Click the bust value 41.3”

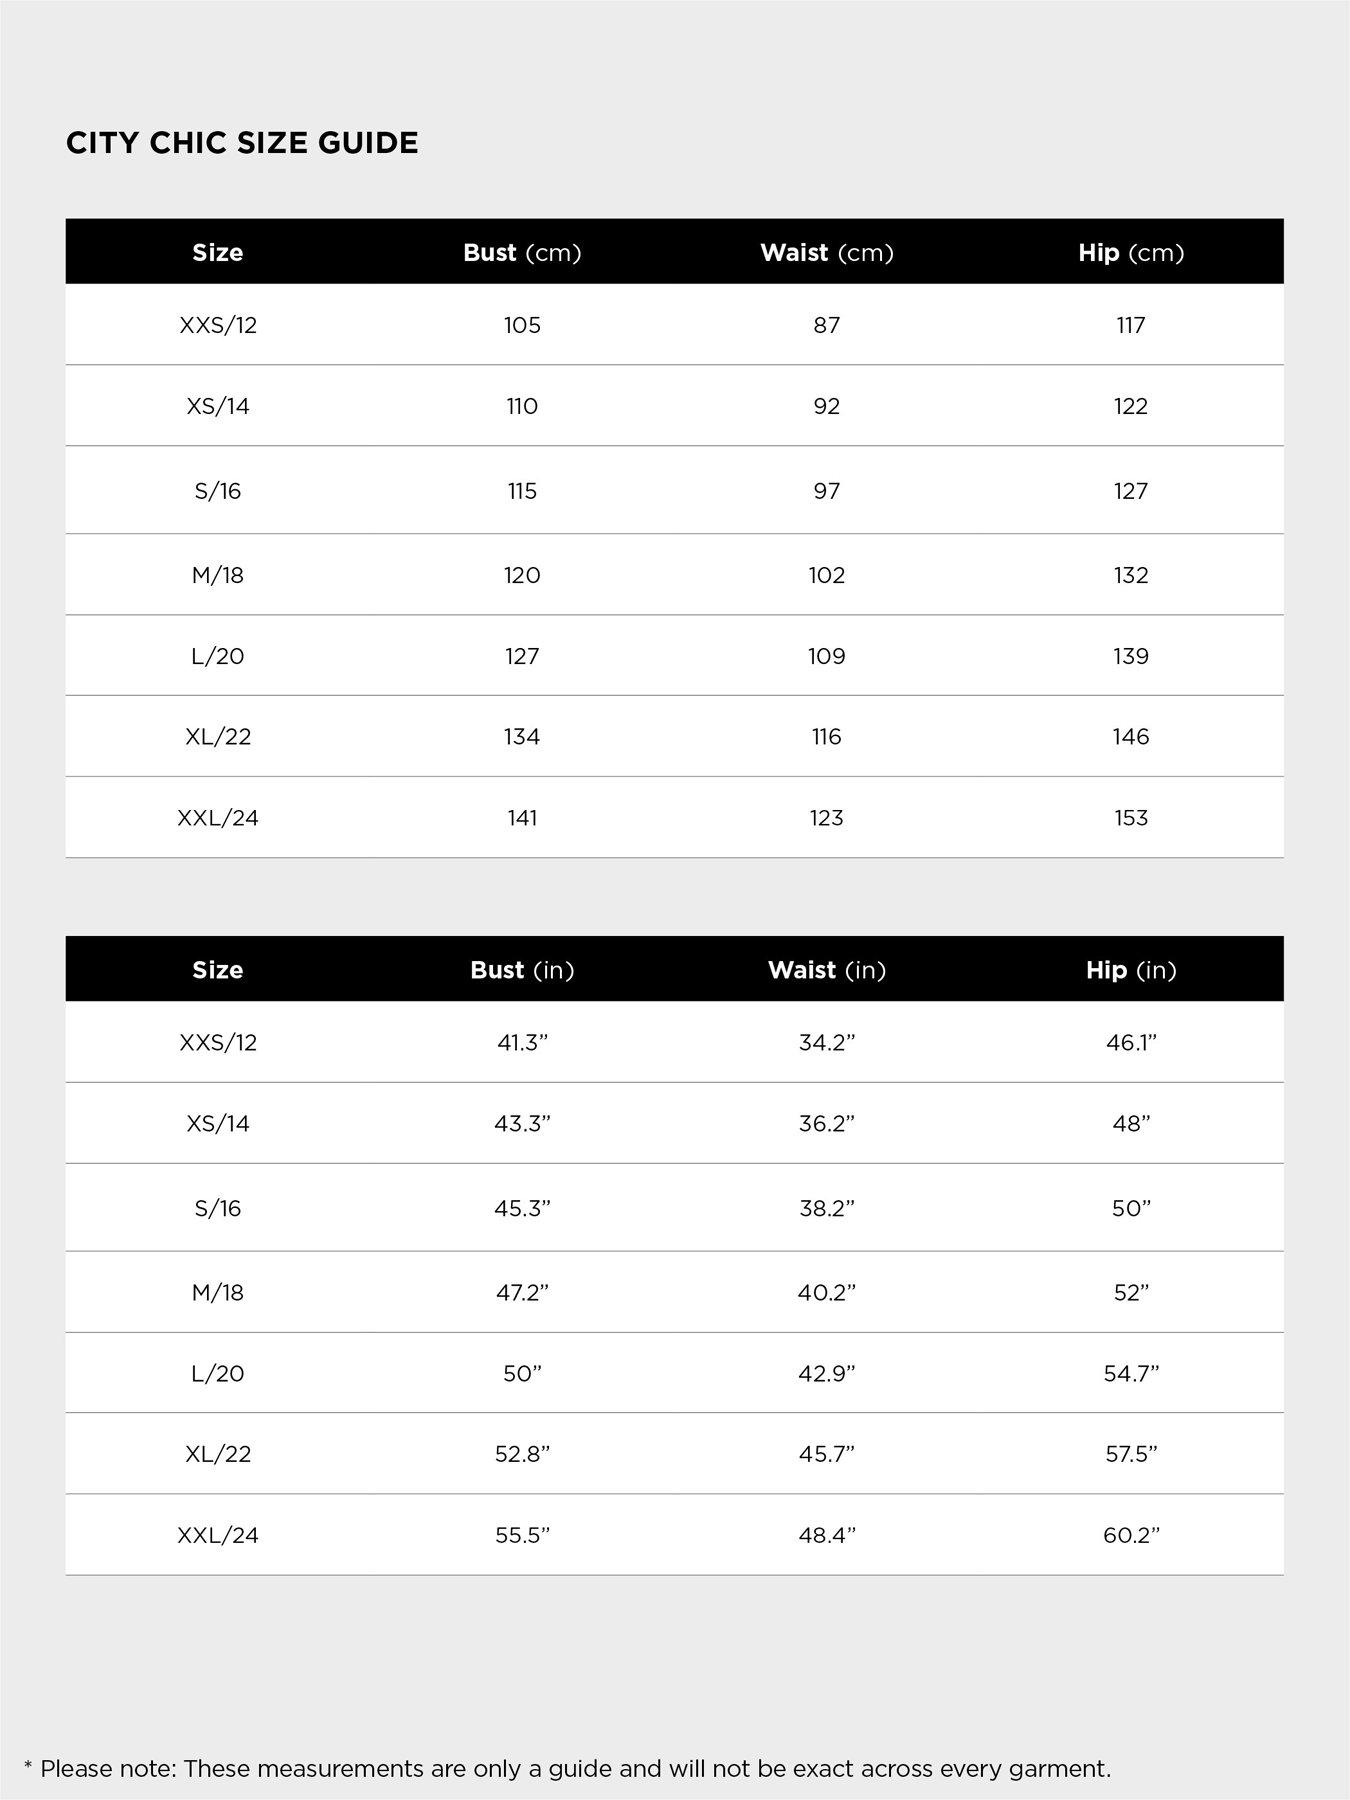tap(522, 1043)
